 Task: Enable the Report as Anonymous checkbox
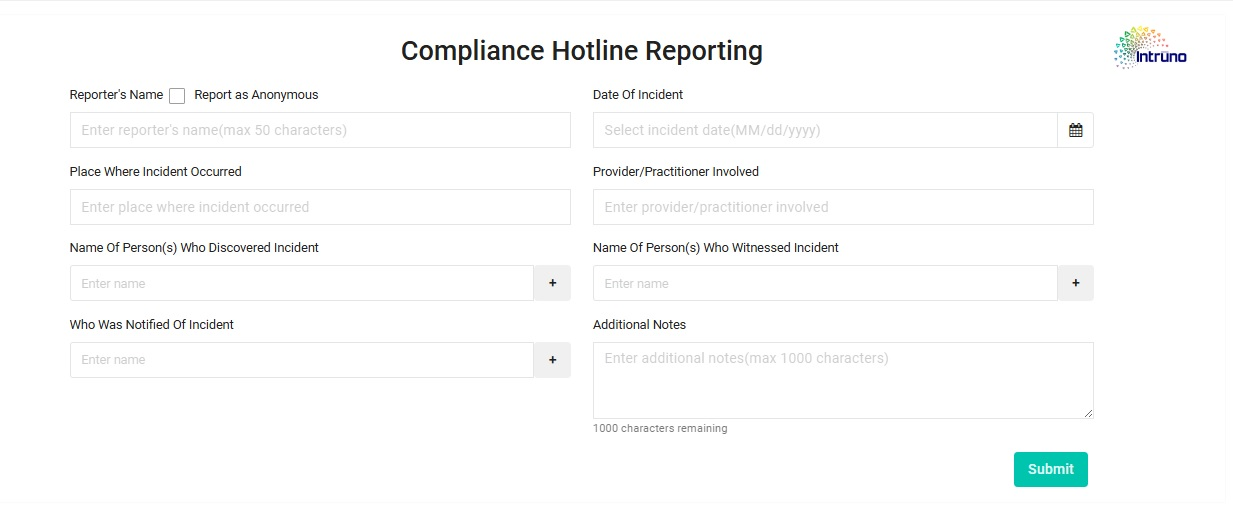point(177,96)
